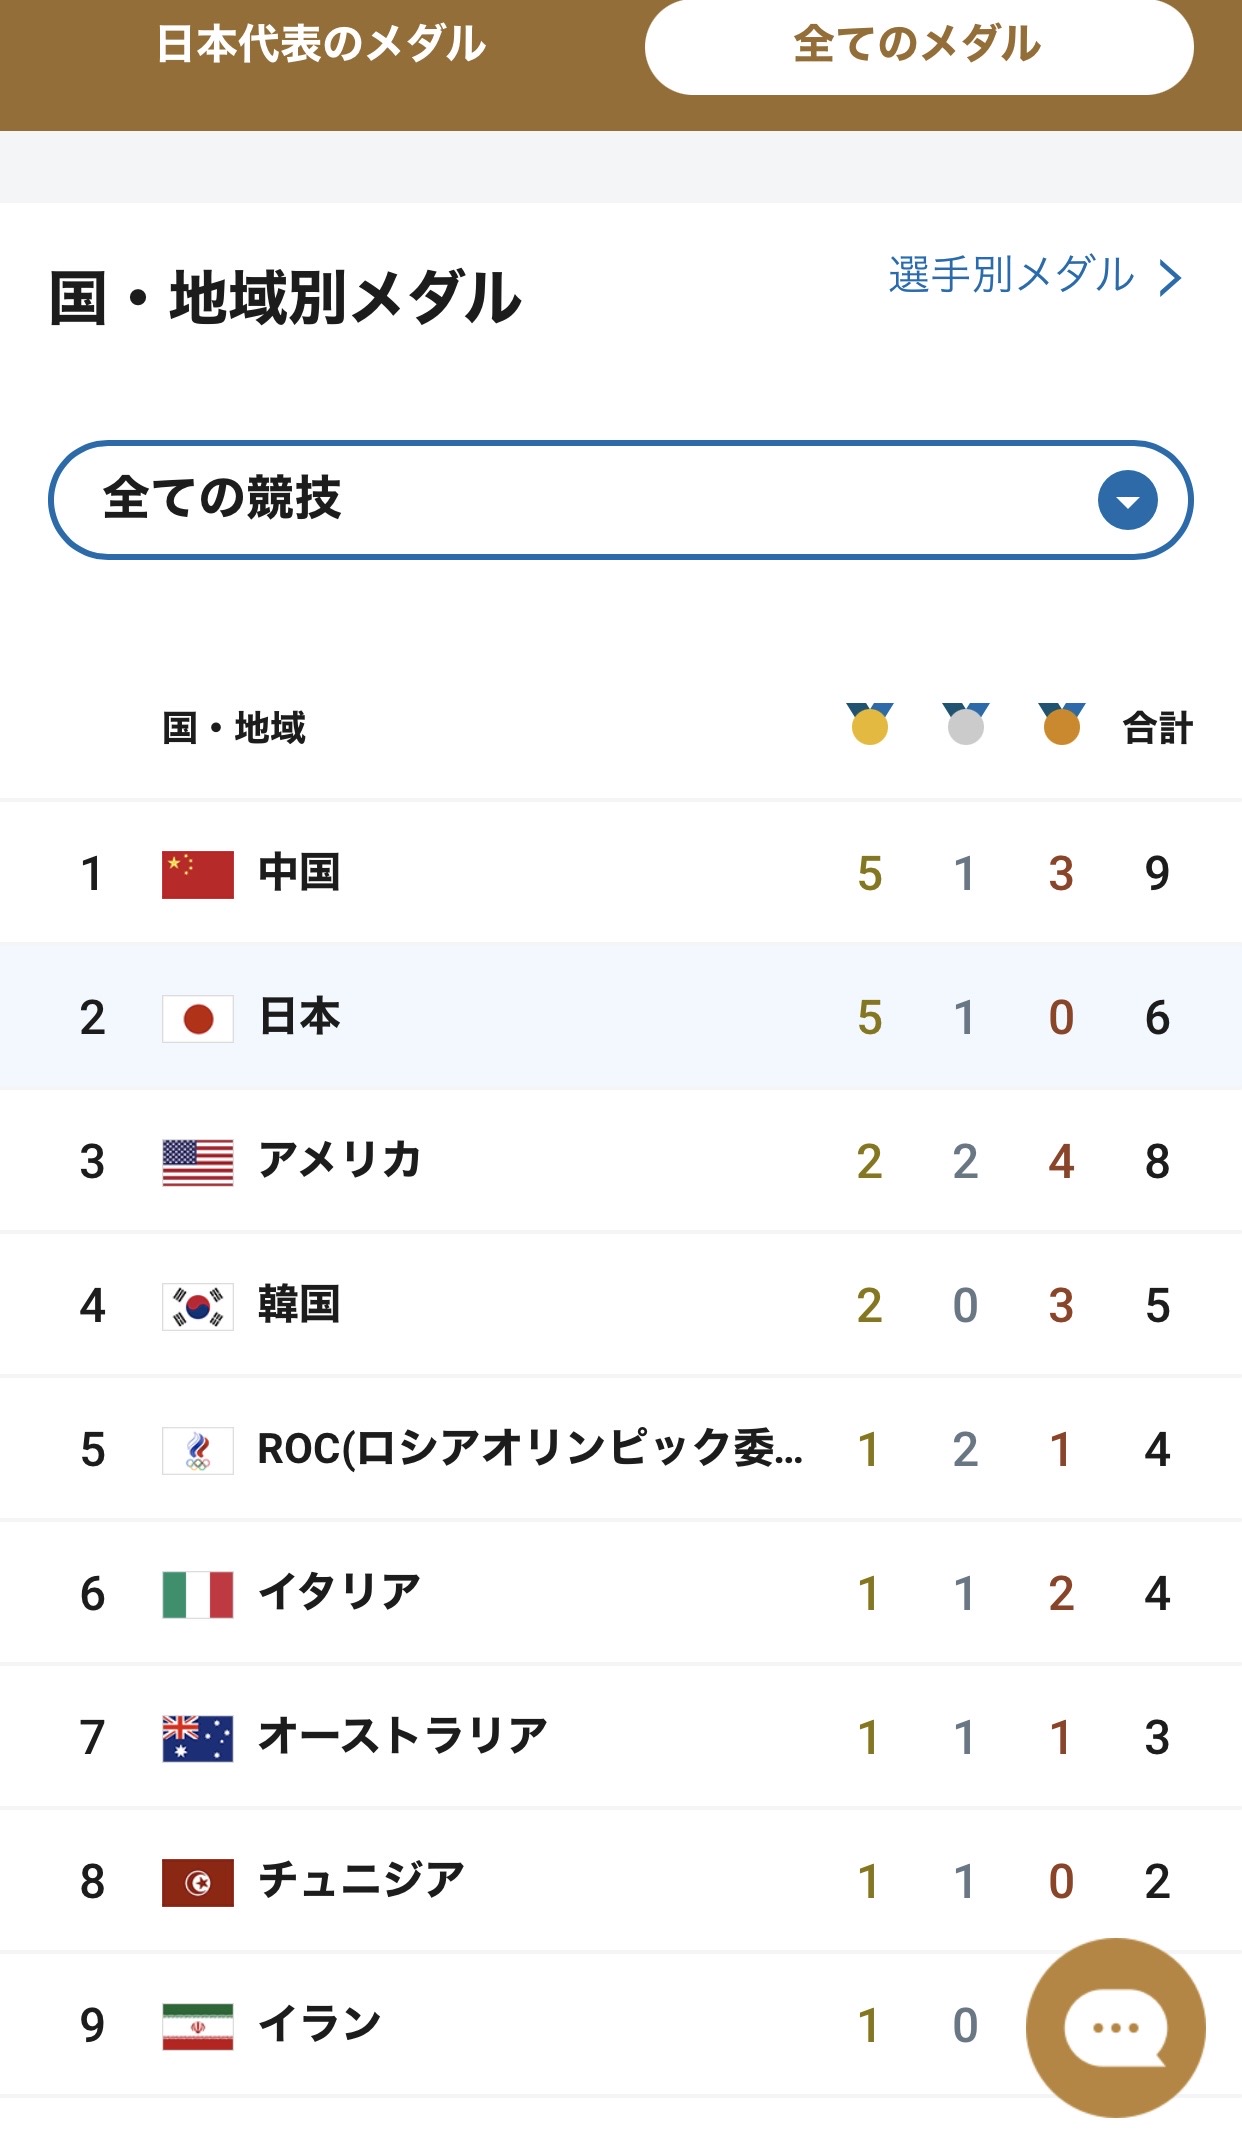Click the chevron next to 選手別メダル
The image size is (1242, 2145).
(1170, 277)
